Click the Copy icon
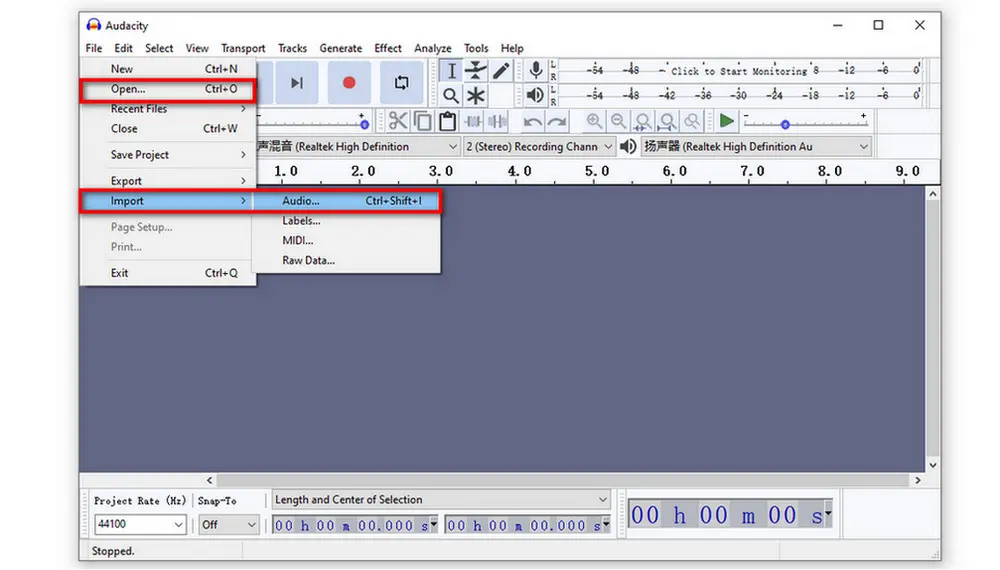The height and width of the screenshot is (570, 1000). (422, 121)
